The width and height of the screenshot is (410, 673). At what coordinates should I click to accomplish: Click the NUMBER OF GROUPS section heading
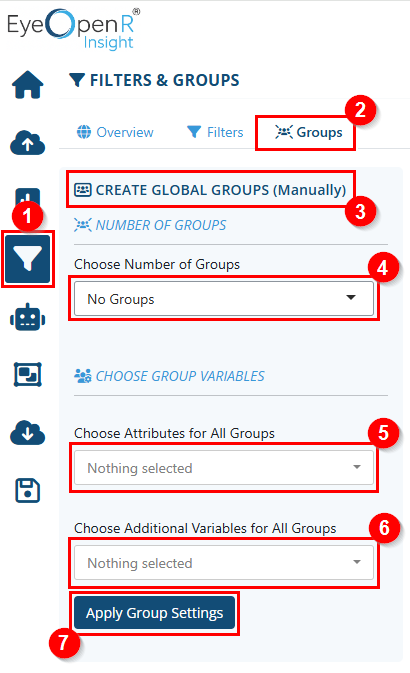point(150,225)
